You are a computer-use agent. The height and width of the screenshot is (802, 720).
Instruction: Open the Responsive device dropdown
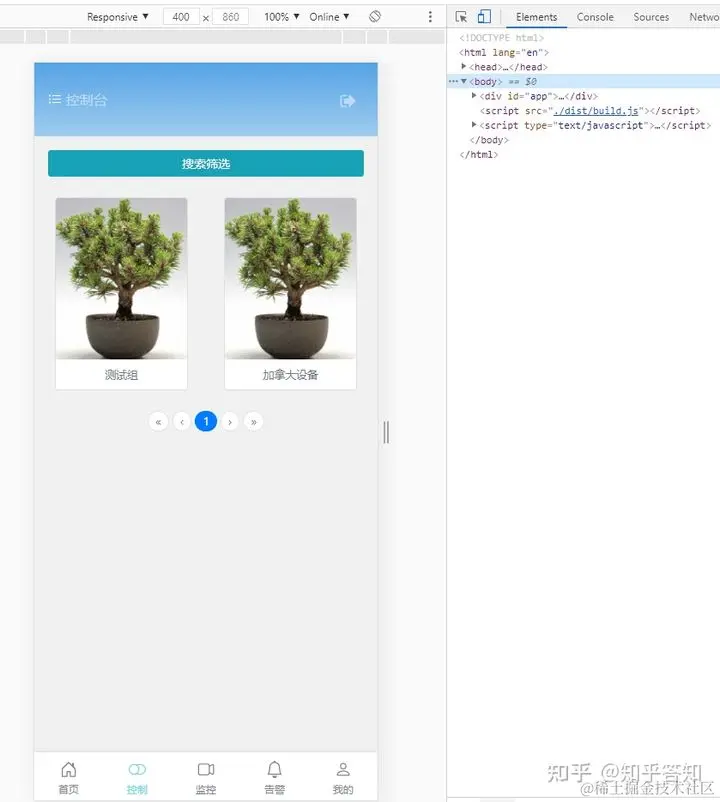[x=118, y=17]
